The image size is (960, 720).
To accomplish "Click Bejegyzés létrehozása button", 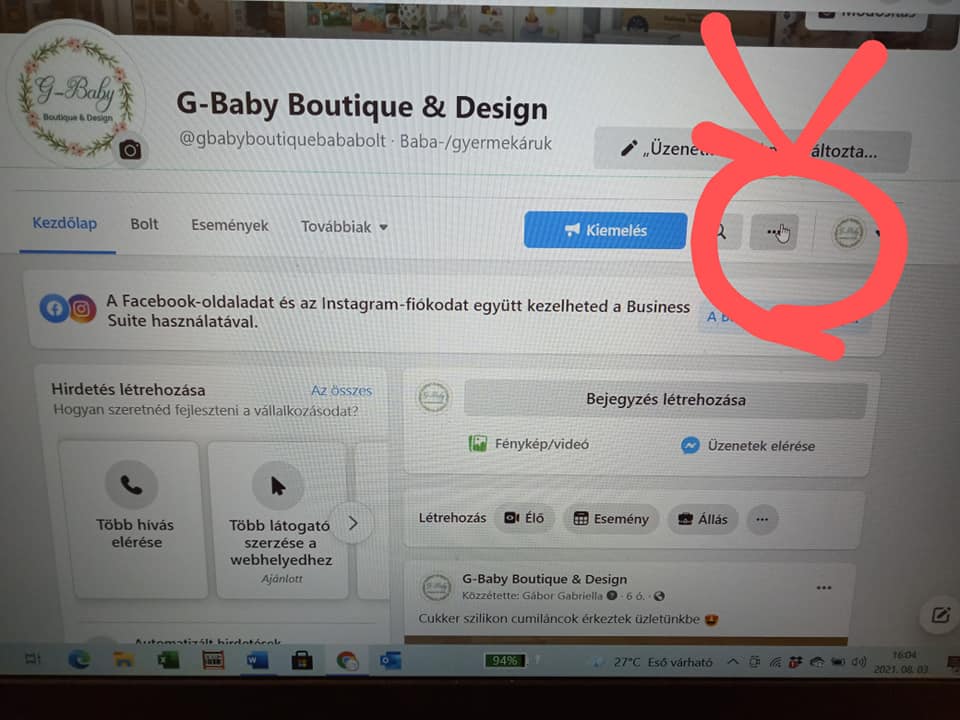I will 666,400.
